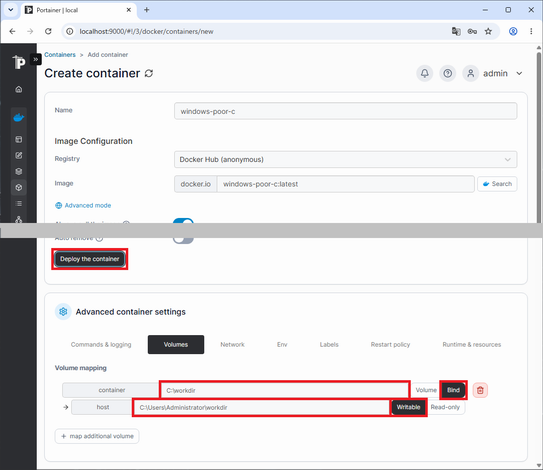Expand sidebar with double-chevron icon
The image size is (543, 470).
coord(36,59)
